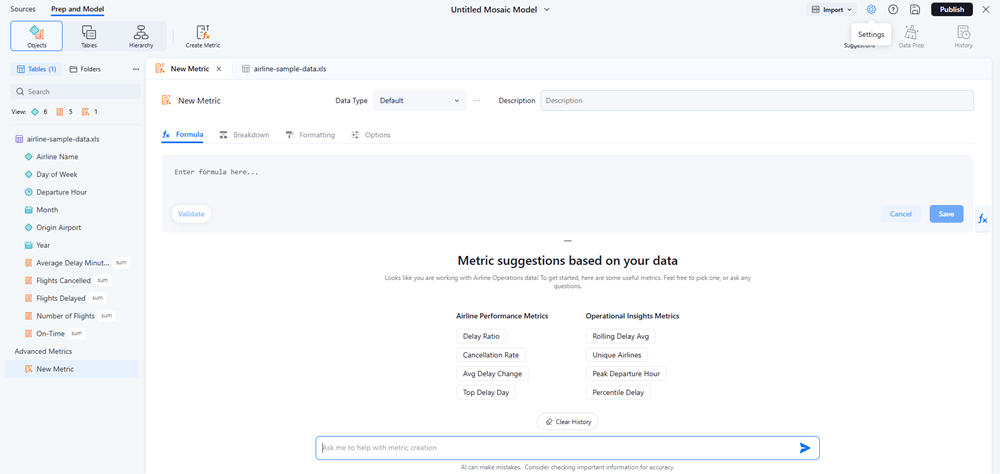Toggle the attributes view filter showing 6
Viewport: 1000px width, 474px height.
click(39, 112)
